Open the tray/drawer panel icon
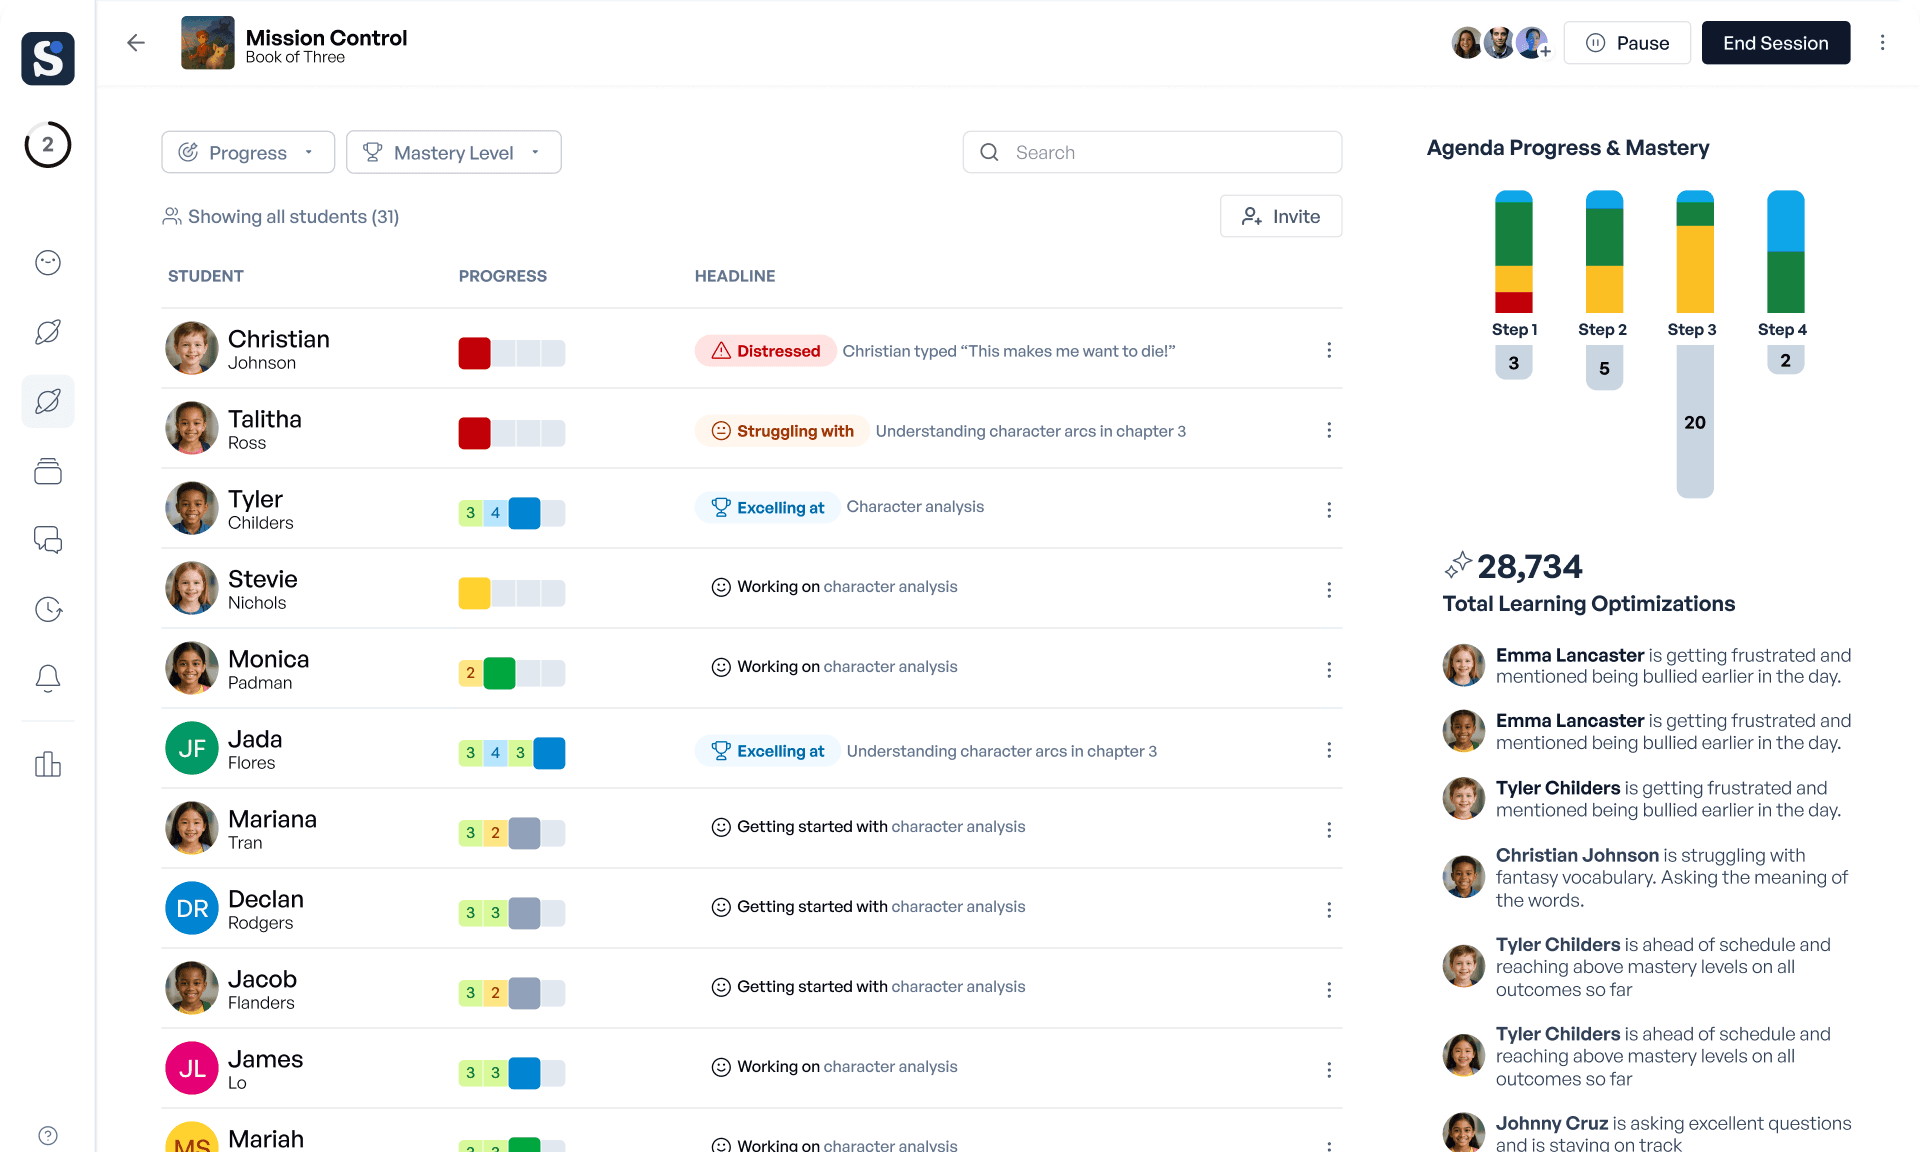This screenshot has height=1152, width=1920. pos(47,470)
